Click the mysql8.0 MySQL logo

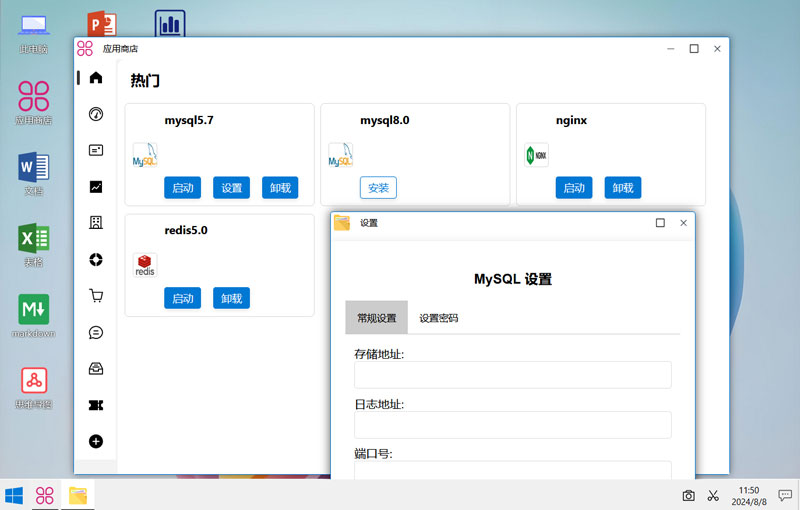point(340,155)
